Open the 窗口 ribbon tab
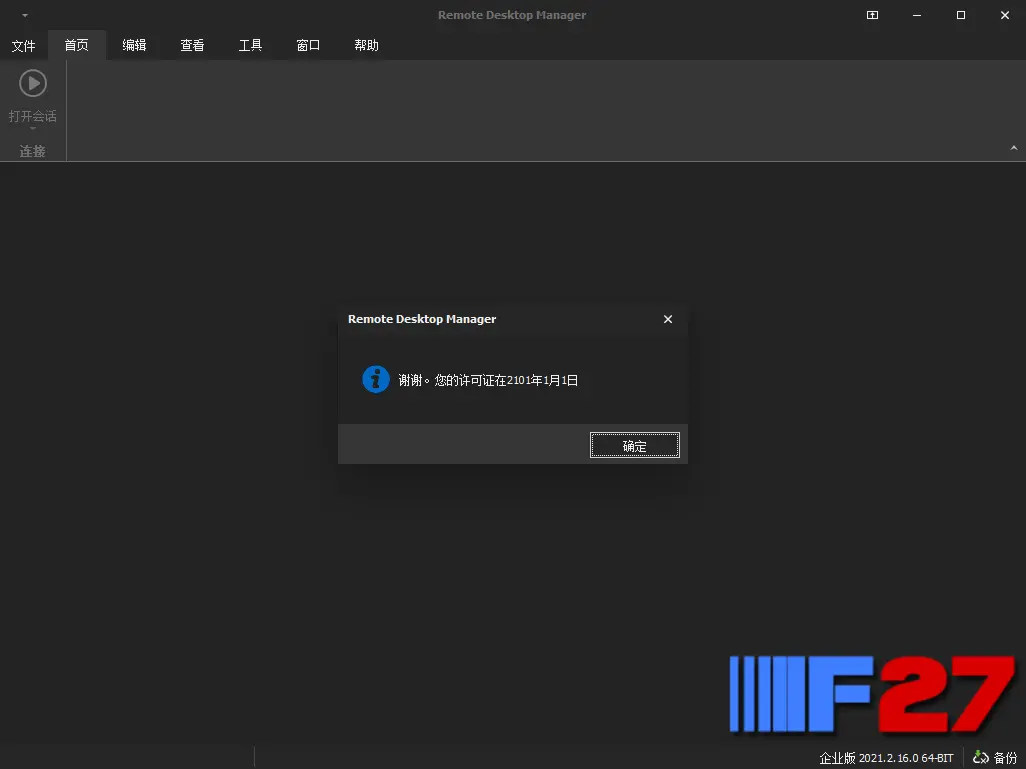This screenshot has height=769, width=1026. (308, 45)
